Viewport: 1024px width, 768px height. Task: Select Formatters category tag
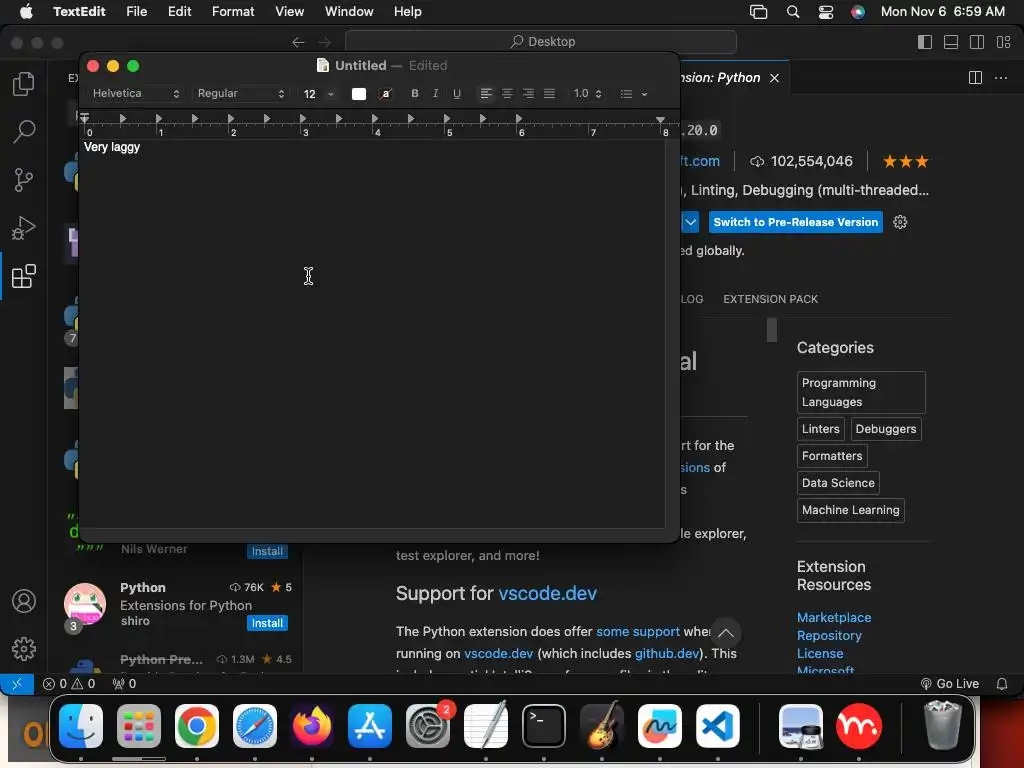click(832, 456)
